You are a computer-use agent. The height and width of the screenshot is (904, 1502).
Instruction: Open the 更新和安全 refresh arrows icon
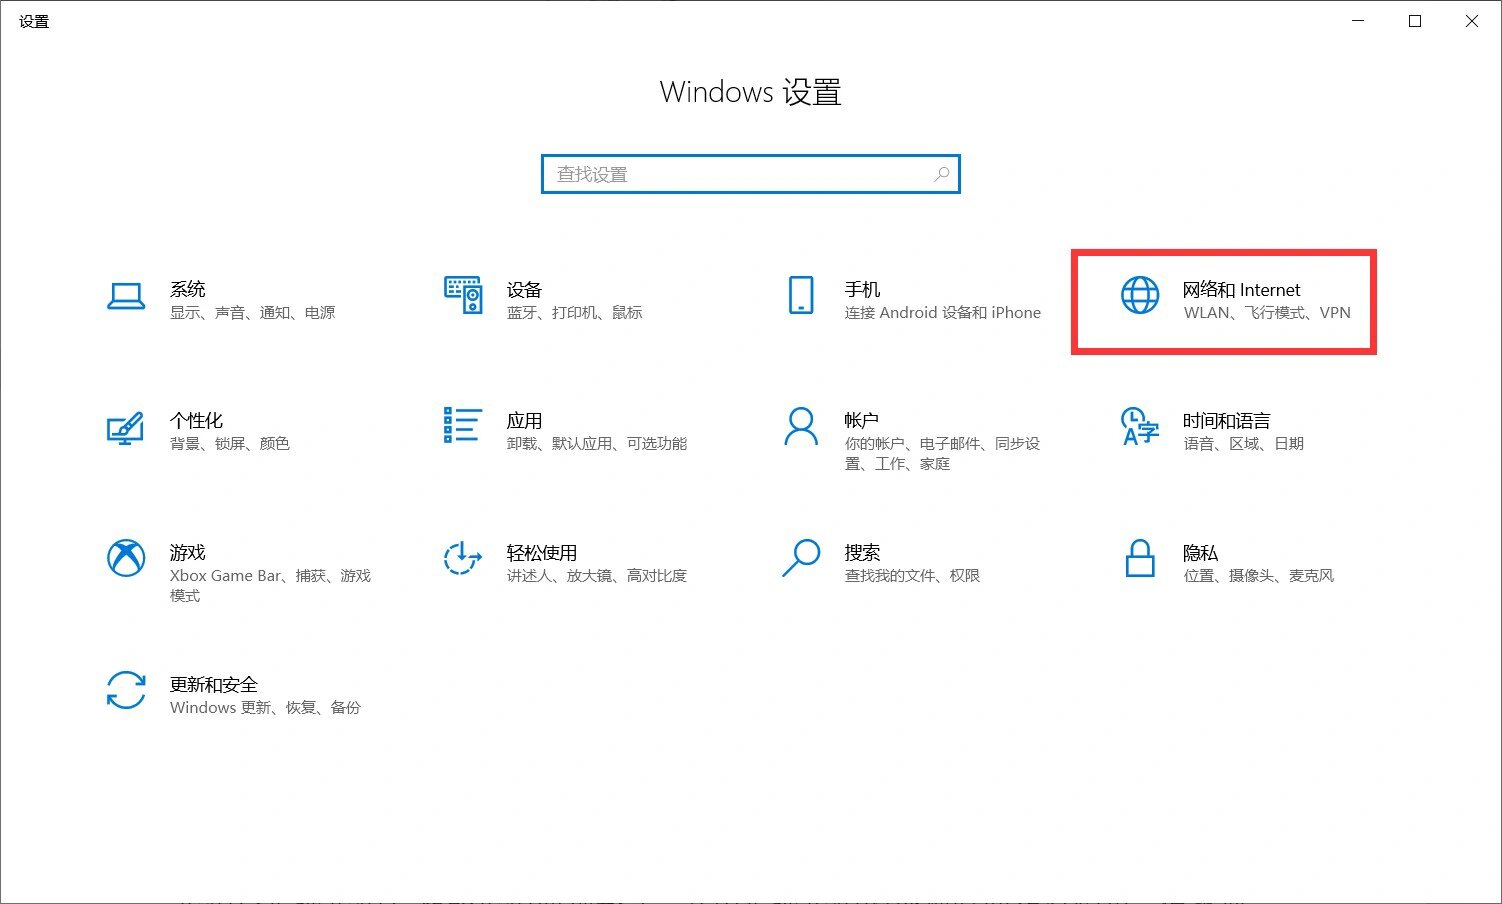[126, 690]
